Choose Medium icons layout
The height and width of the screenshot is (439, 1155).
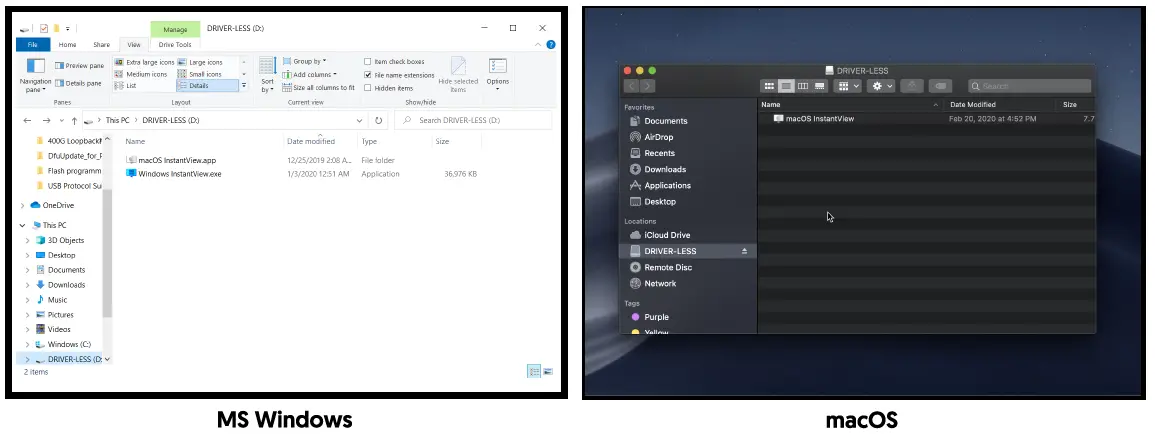(141, 74)
